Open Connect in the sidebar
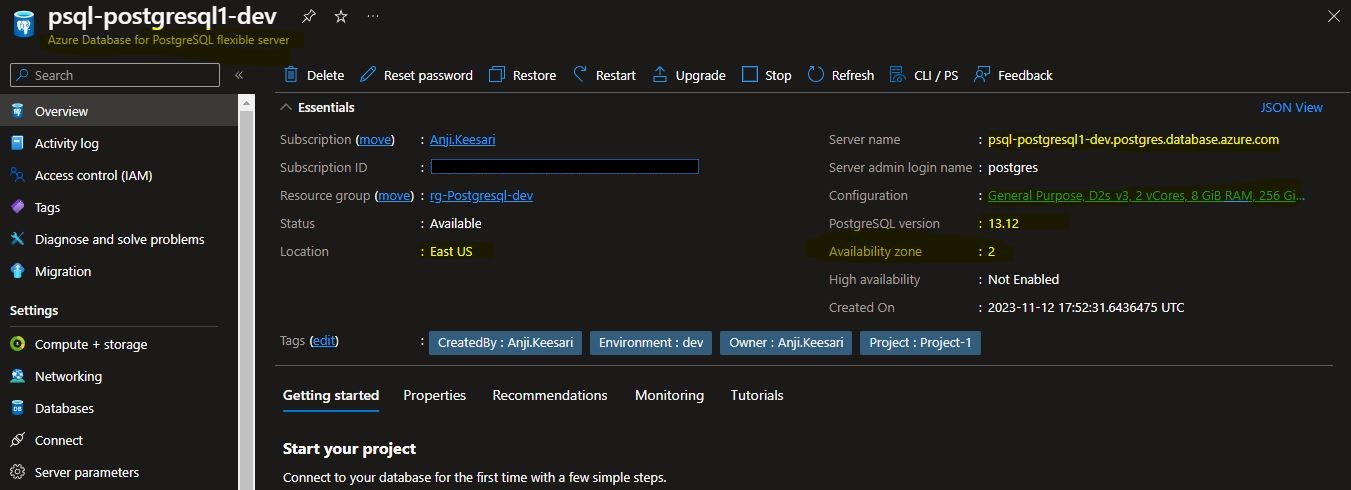The image size is (1351, 490). (59, 440)
